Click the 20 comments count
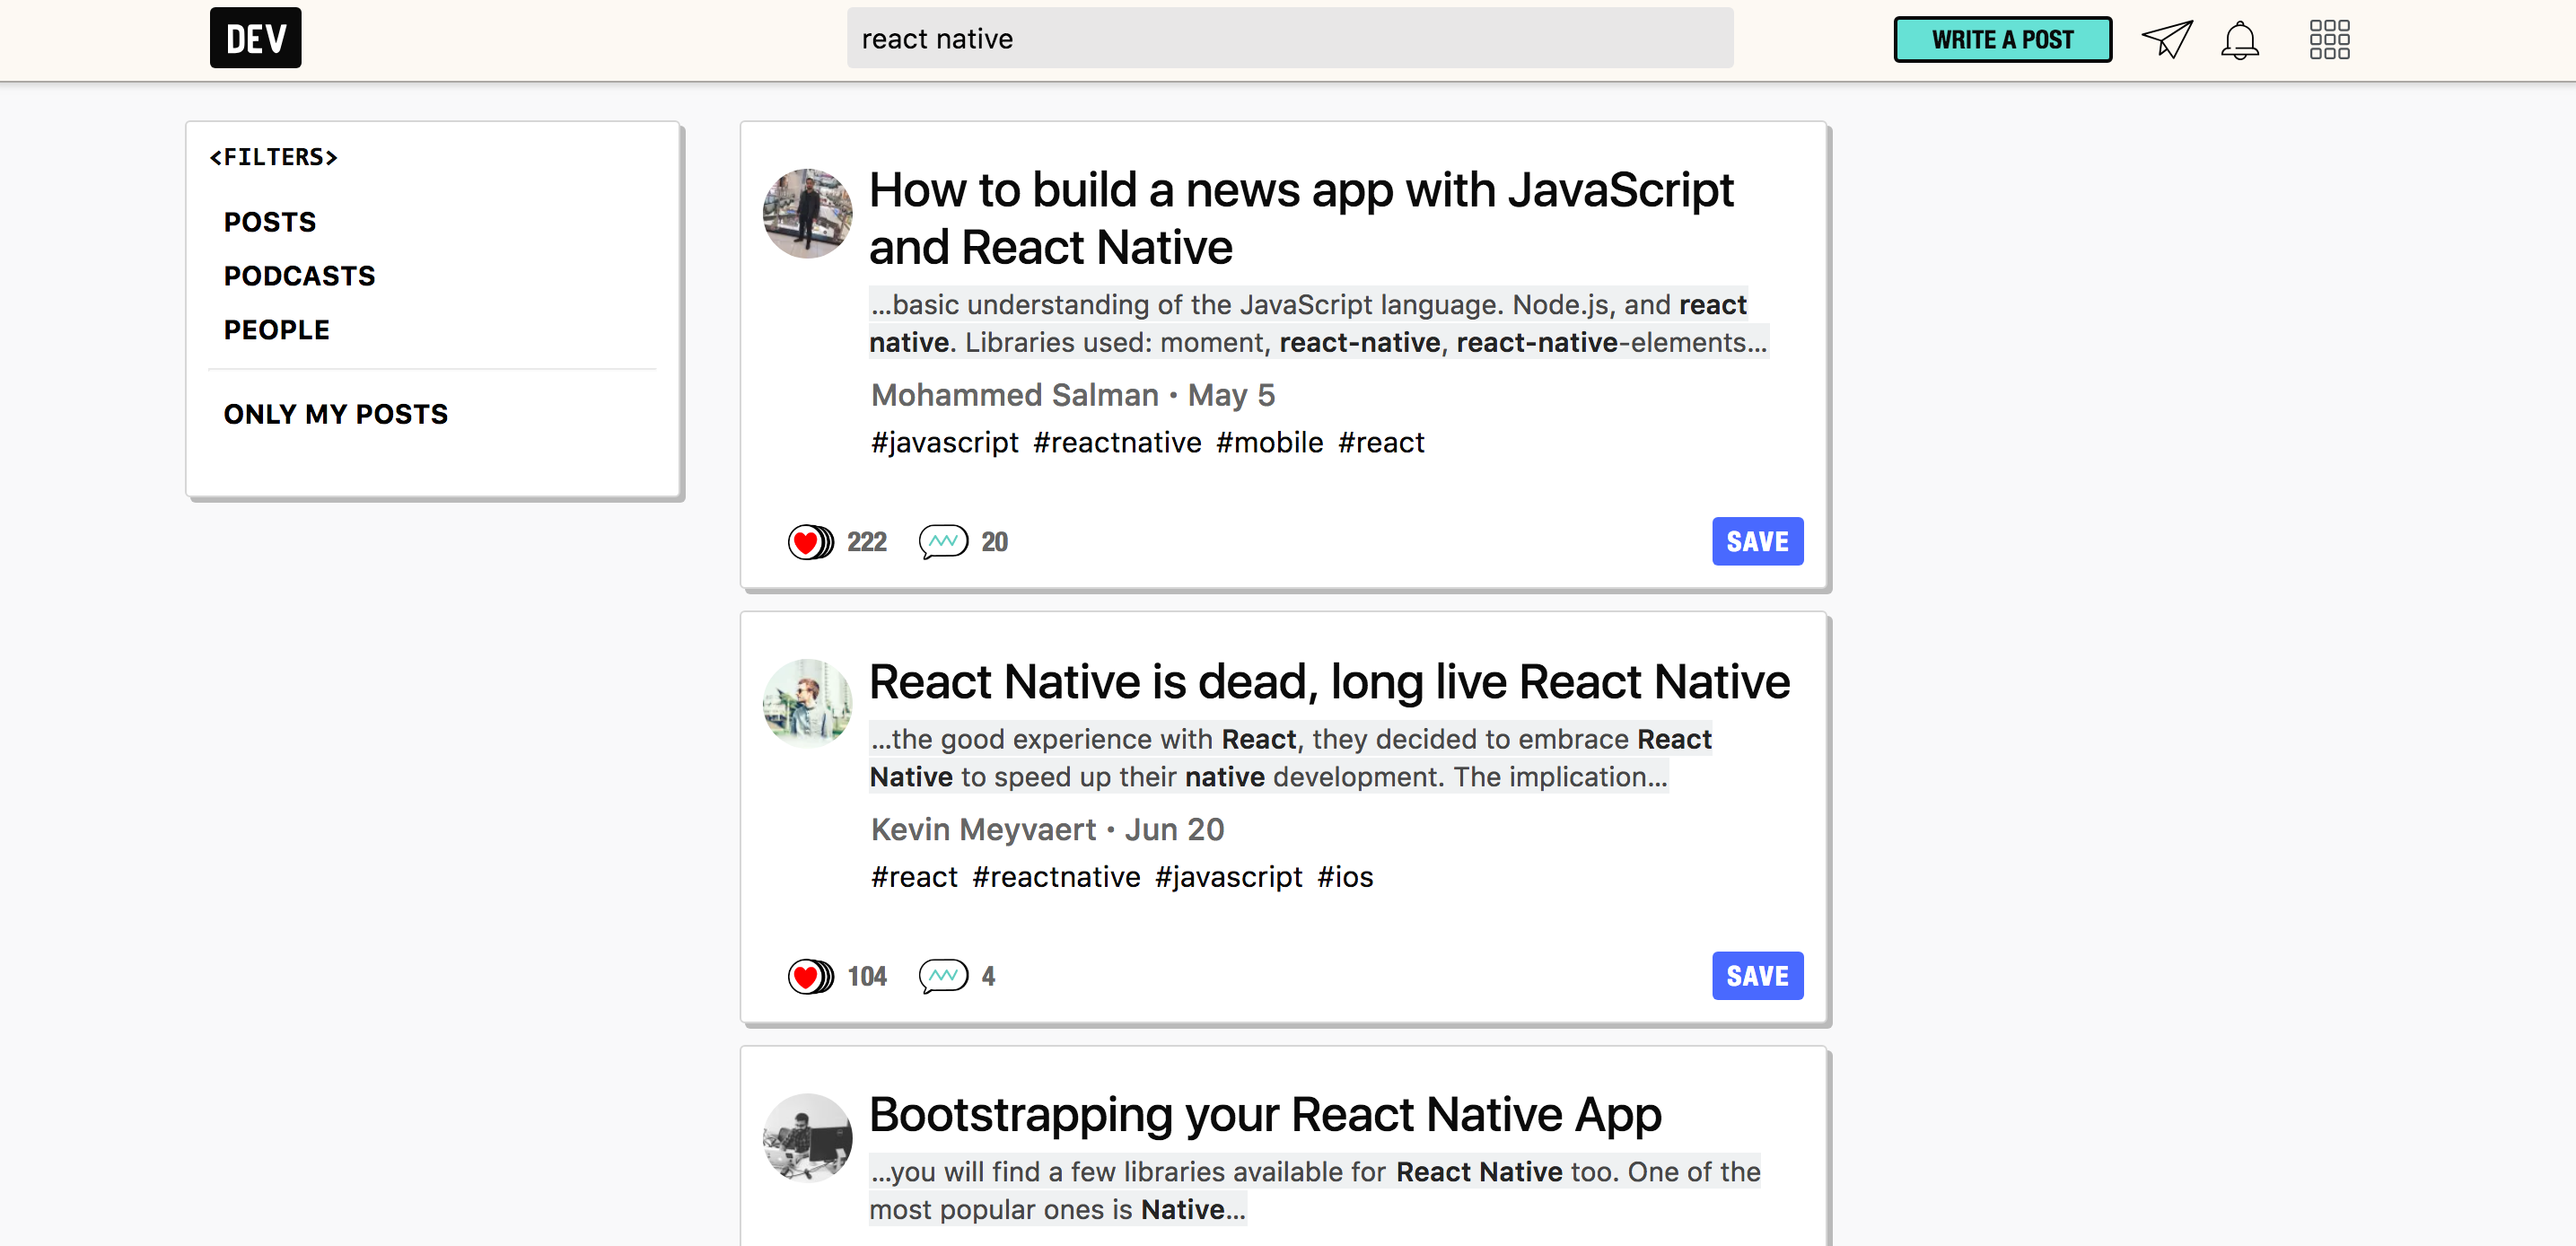Viewport: 2576px width, 1246px height. coord(994,542)
